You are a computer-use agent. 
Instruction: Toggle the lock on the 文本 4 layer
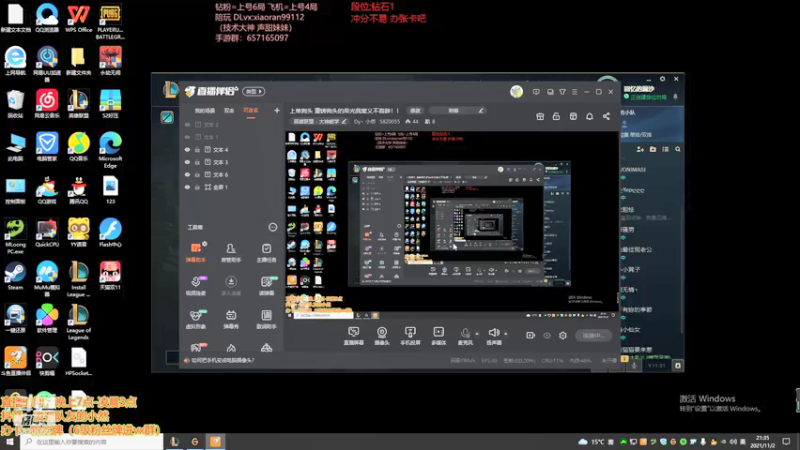197,149
